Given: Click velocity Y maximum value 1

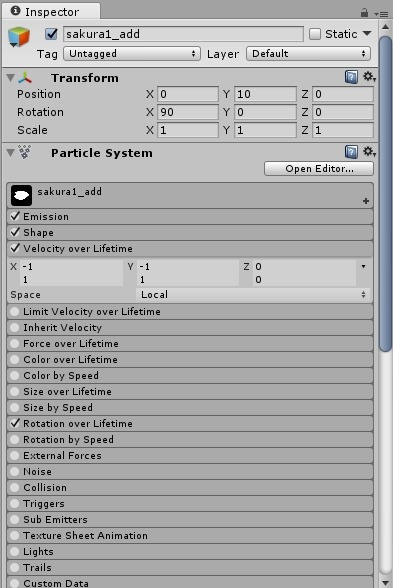Looking at the screenshot, I should pos(188,280).
